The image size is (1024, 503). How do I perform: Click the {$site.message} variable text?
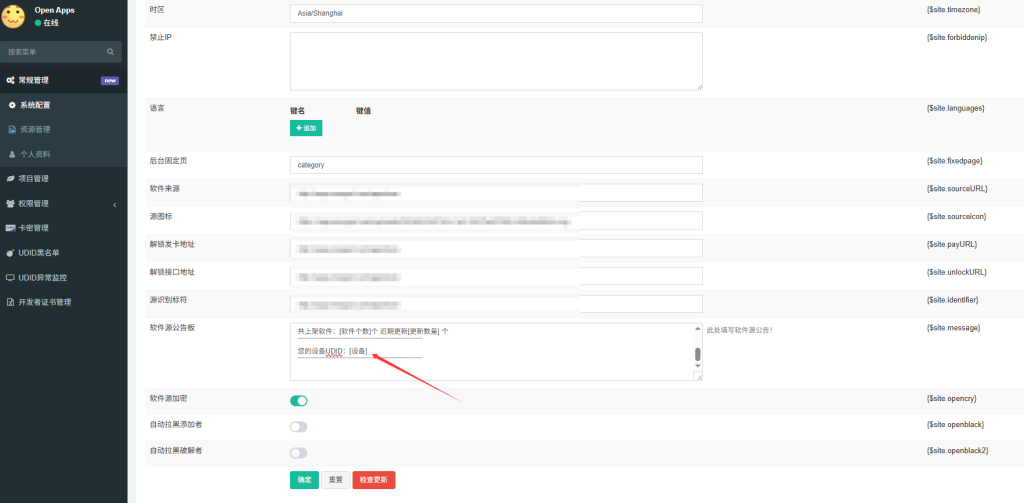(953, 328)
